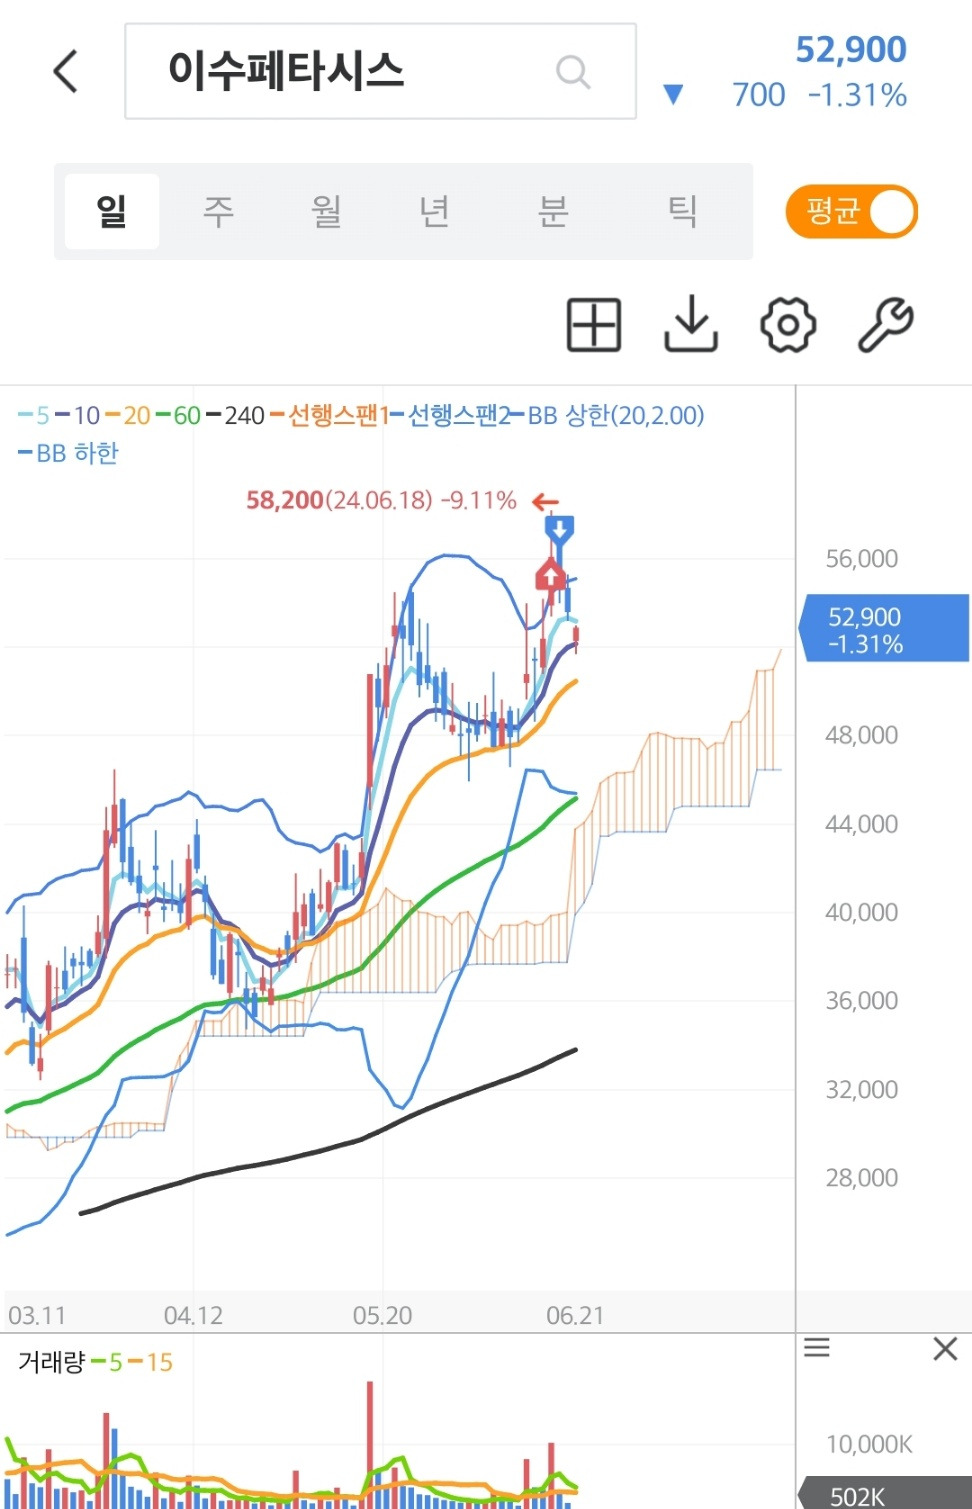This screenshot has height=1509, width=972.
Task: Close the 거래량 volume panel
Action: pyautogui.click(x=945, y=1348)
